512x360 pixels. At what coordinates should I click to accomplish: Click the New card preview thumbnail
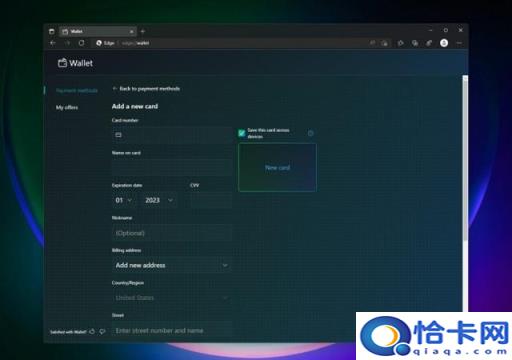(x=277, y=168)
